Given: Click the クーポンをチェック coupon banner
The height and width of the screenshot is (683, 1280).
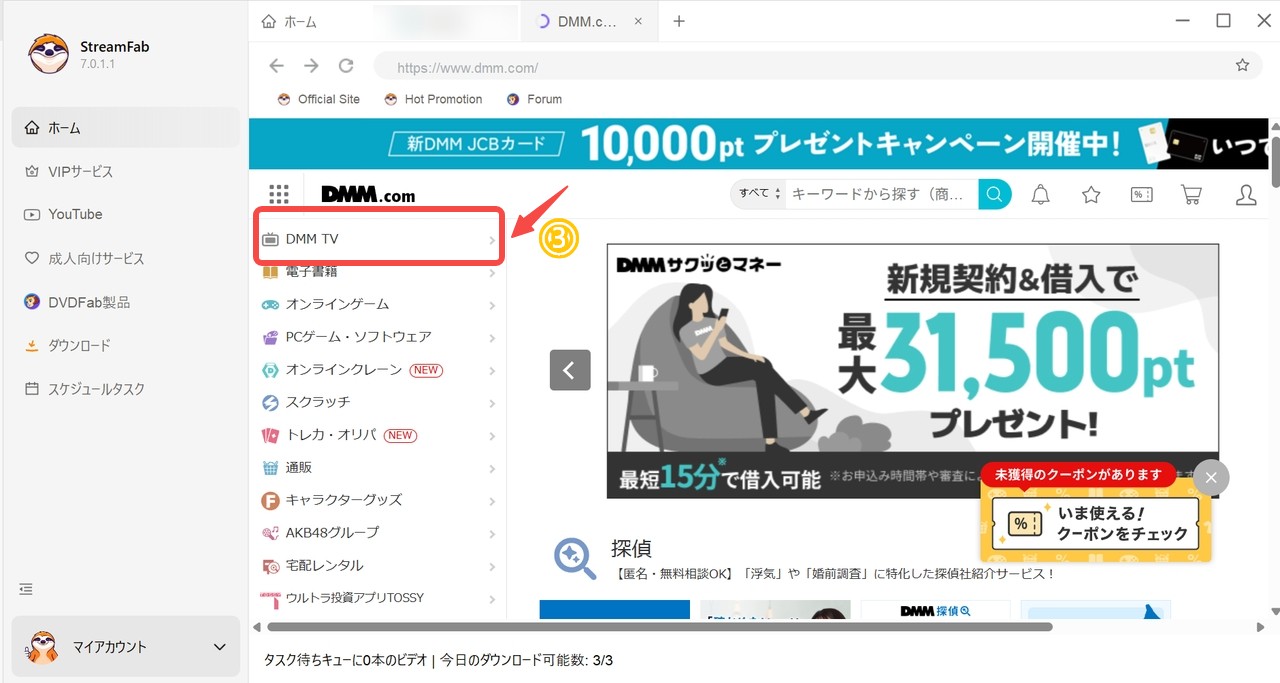Looking at the screenshot, I should (x=1097, y=525).
